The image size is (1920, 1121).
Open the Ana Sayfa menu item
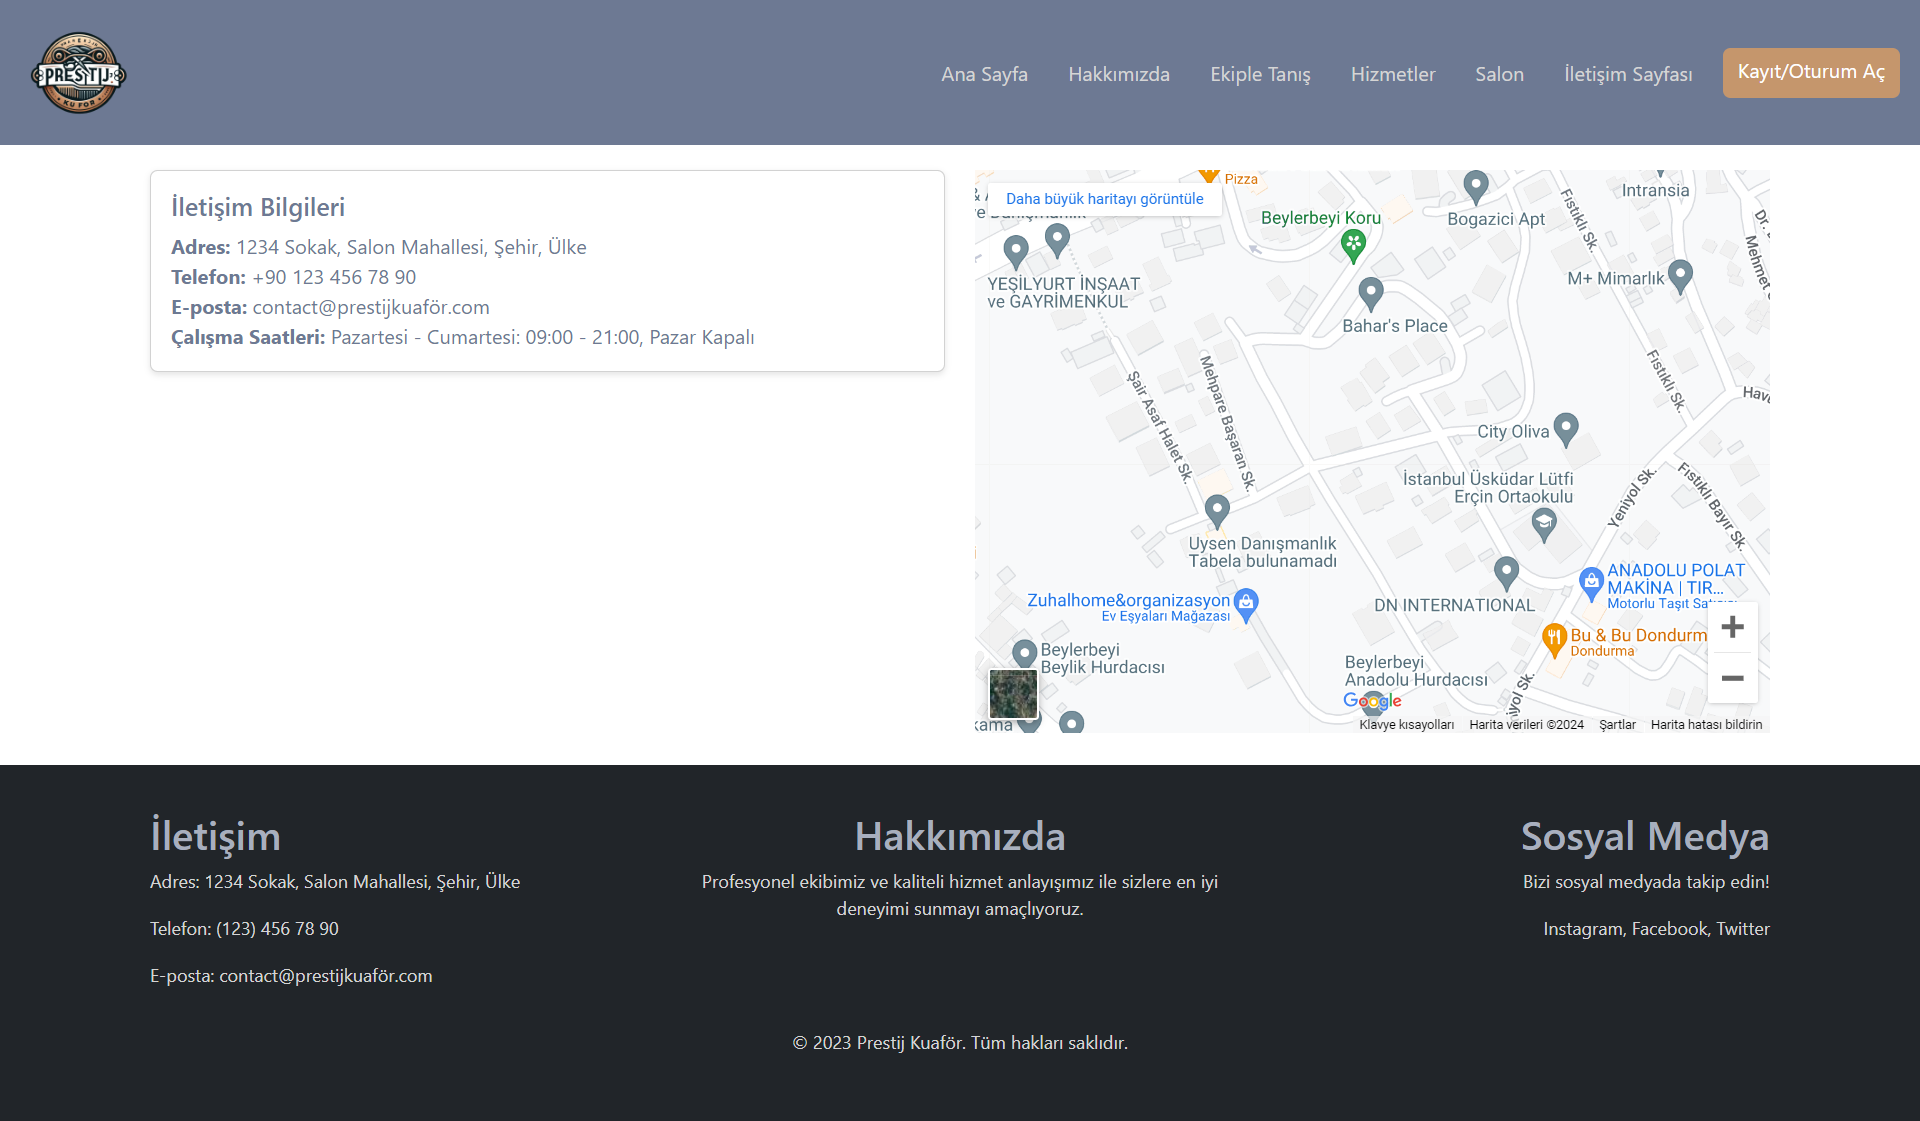pos(984,74)
